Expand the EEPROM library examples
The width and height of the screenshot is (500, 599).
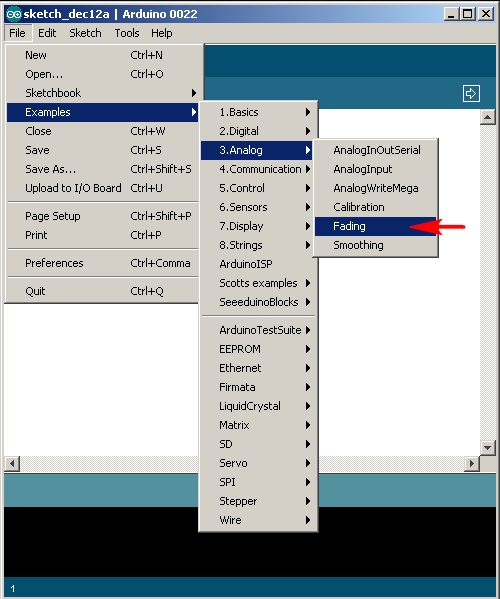[x=258, y=349]
